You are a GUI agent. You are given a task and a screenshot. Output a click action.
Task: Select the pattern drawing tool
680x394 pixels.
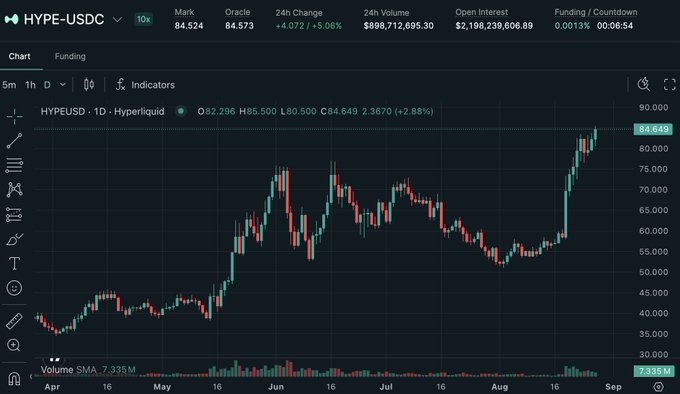[14, 189]
